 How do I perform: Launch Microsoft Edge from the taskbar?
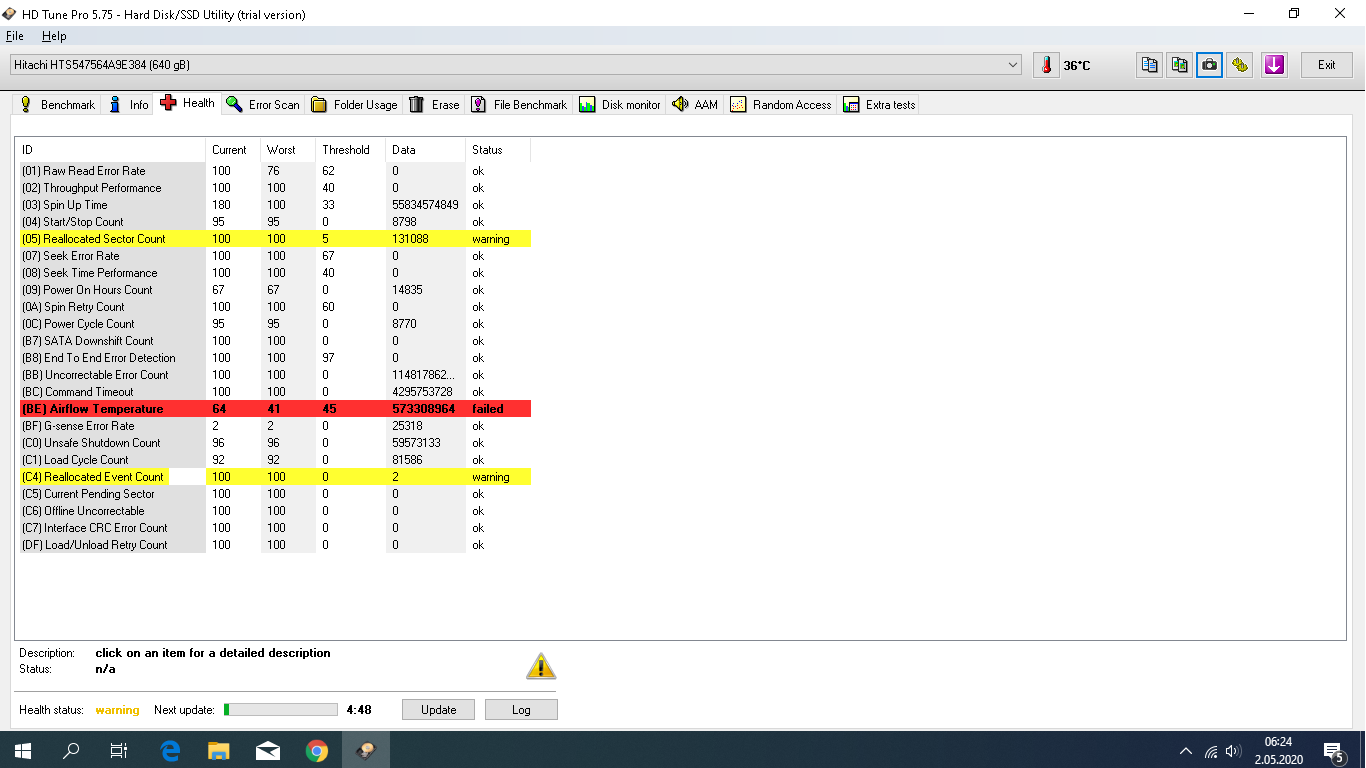[x=169, y=749]
